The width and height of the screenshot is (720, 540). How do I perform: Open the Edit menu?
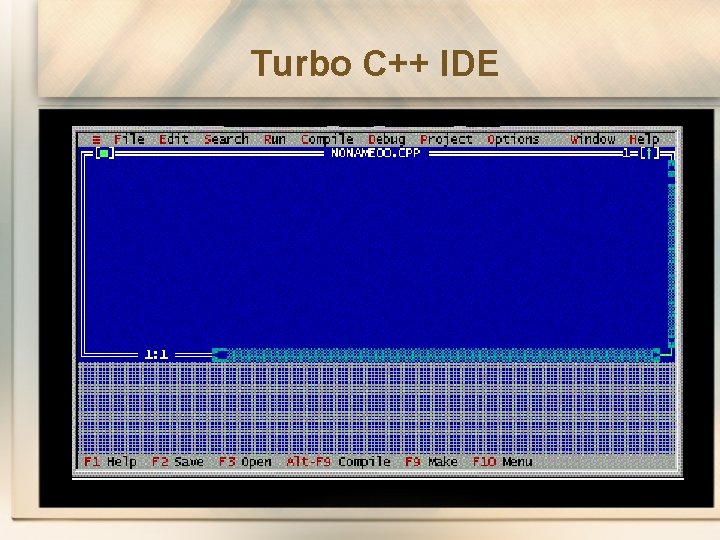pyautogui.click(x=174, y=139)
